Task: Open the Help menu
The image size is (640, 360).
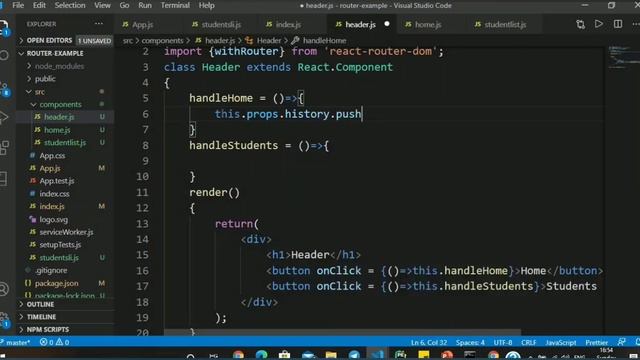Action: click(207, 5)
